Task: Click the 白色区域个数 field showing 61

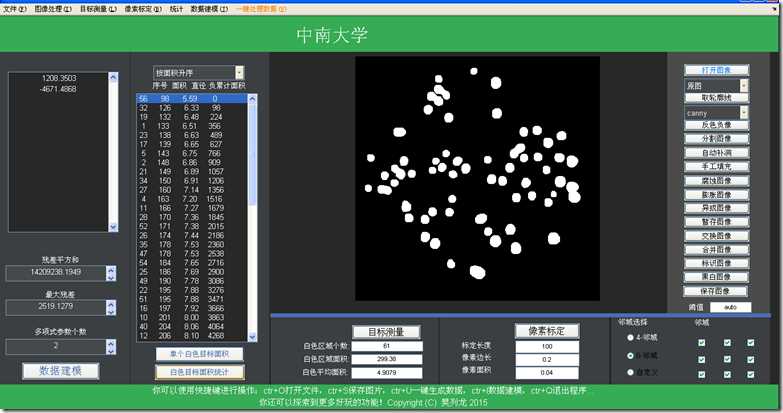Action: point(386,346)
